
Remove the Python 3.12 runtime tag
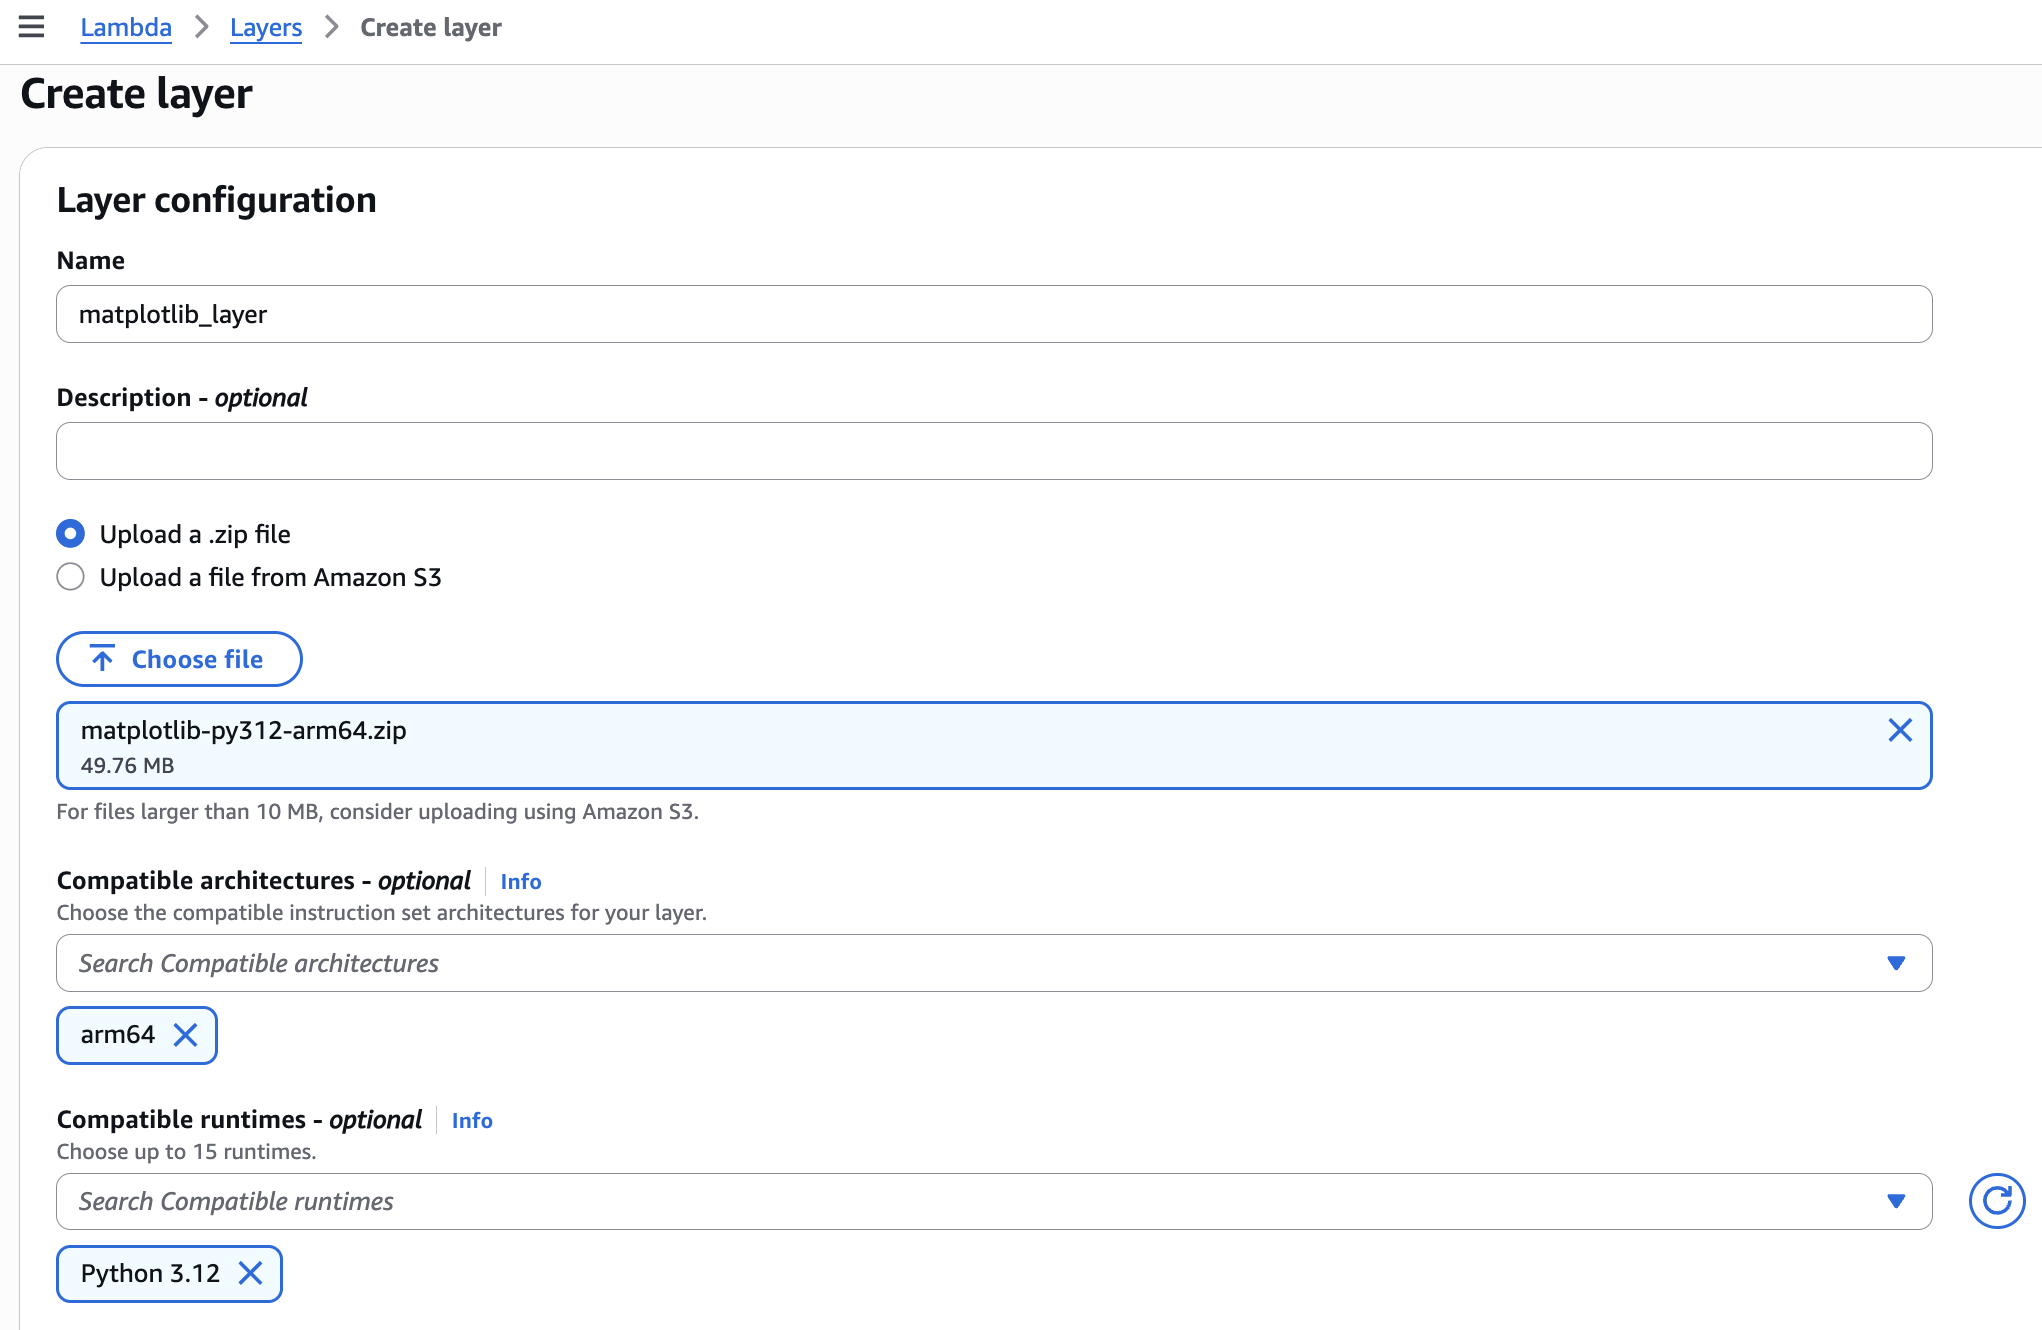[251, 1273]
